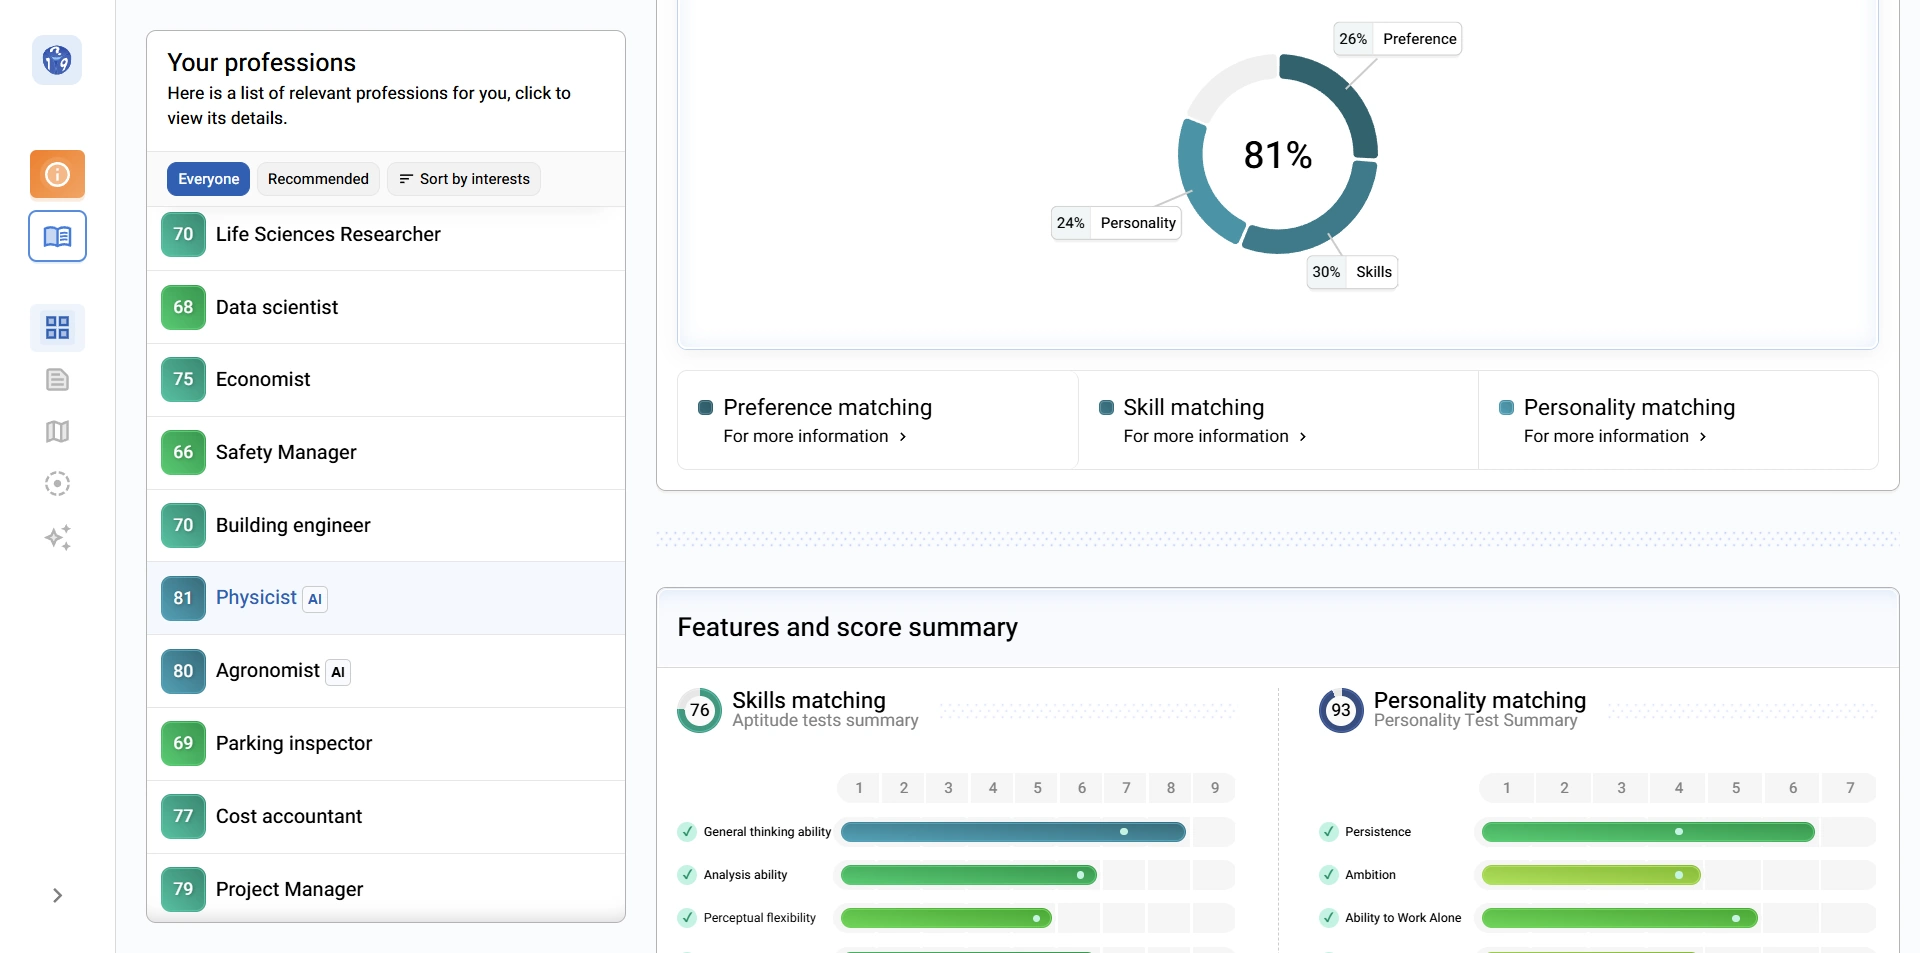The height and width of the screenshot is (953, 1920).
Task: Open the folded map sidebar icon
Action: pyautogui.click(x=57, y=432)
